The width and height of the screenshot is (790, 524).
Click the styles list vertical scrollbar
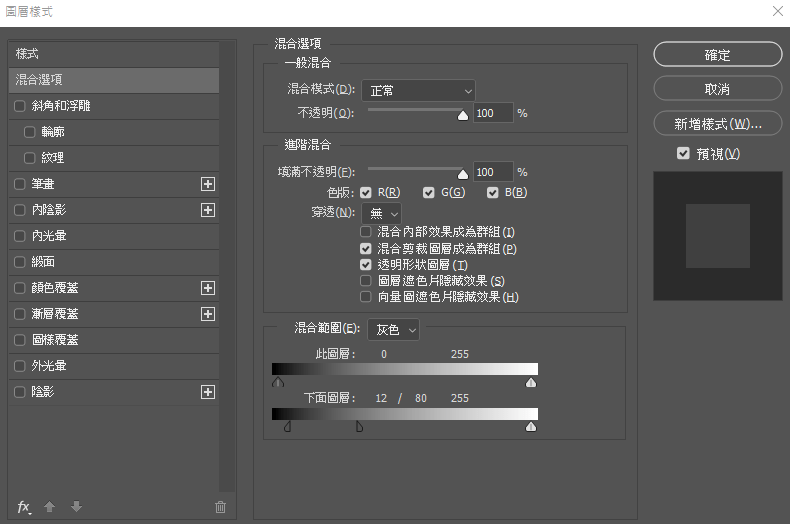click(228, 266)
